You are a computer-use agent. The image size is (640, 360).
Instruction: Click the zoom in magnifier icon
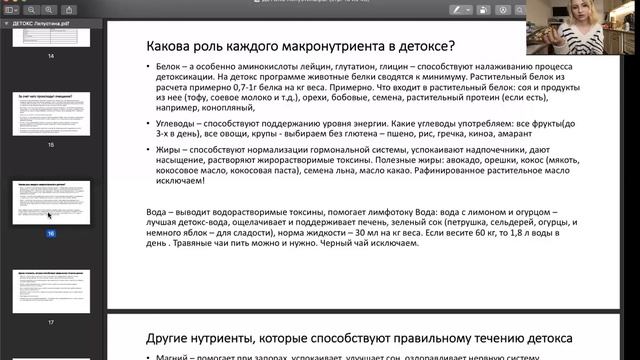[49, 10]
